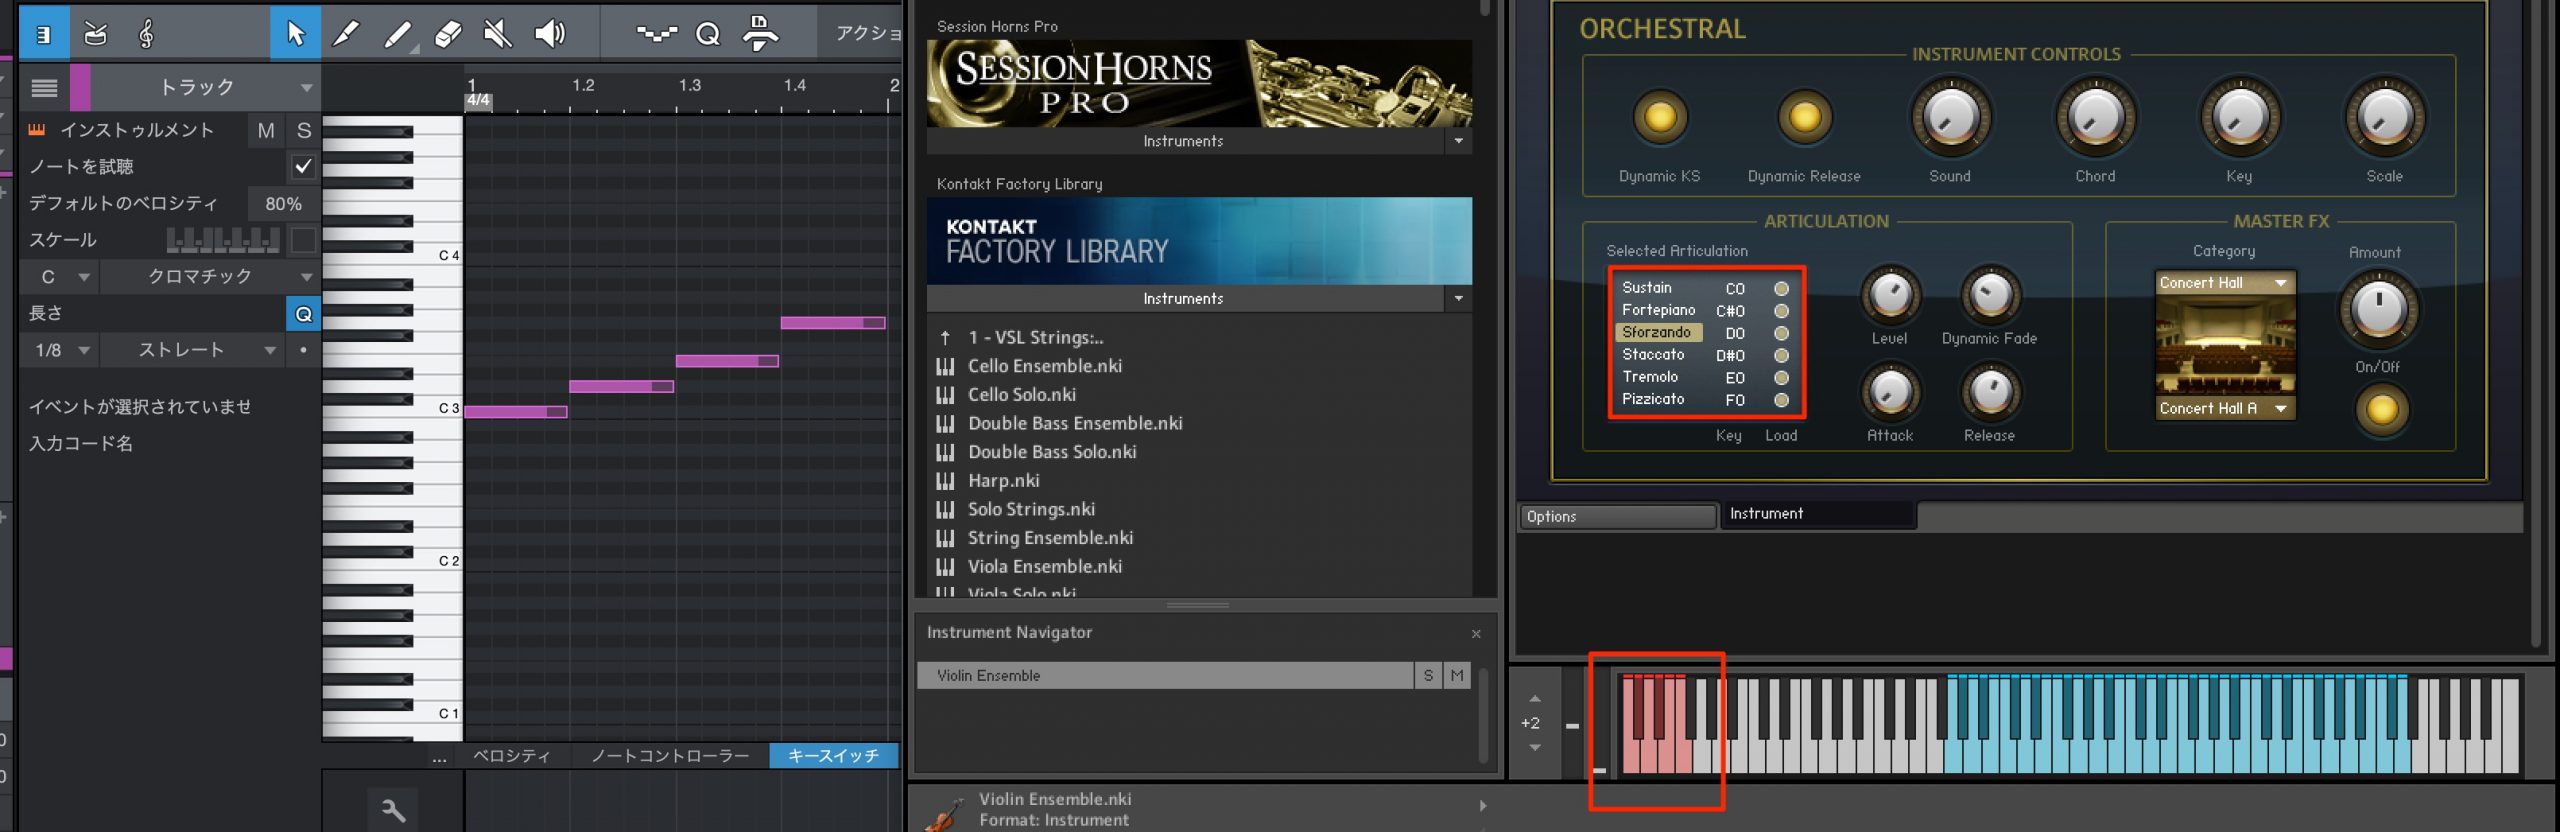Open the 1/8 quantize value dropdown
The height and width of the screenshot is (832, 2560).
[60, 350]
